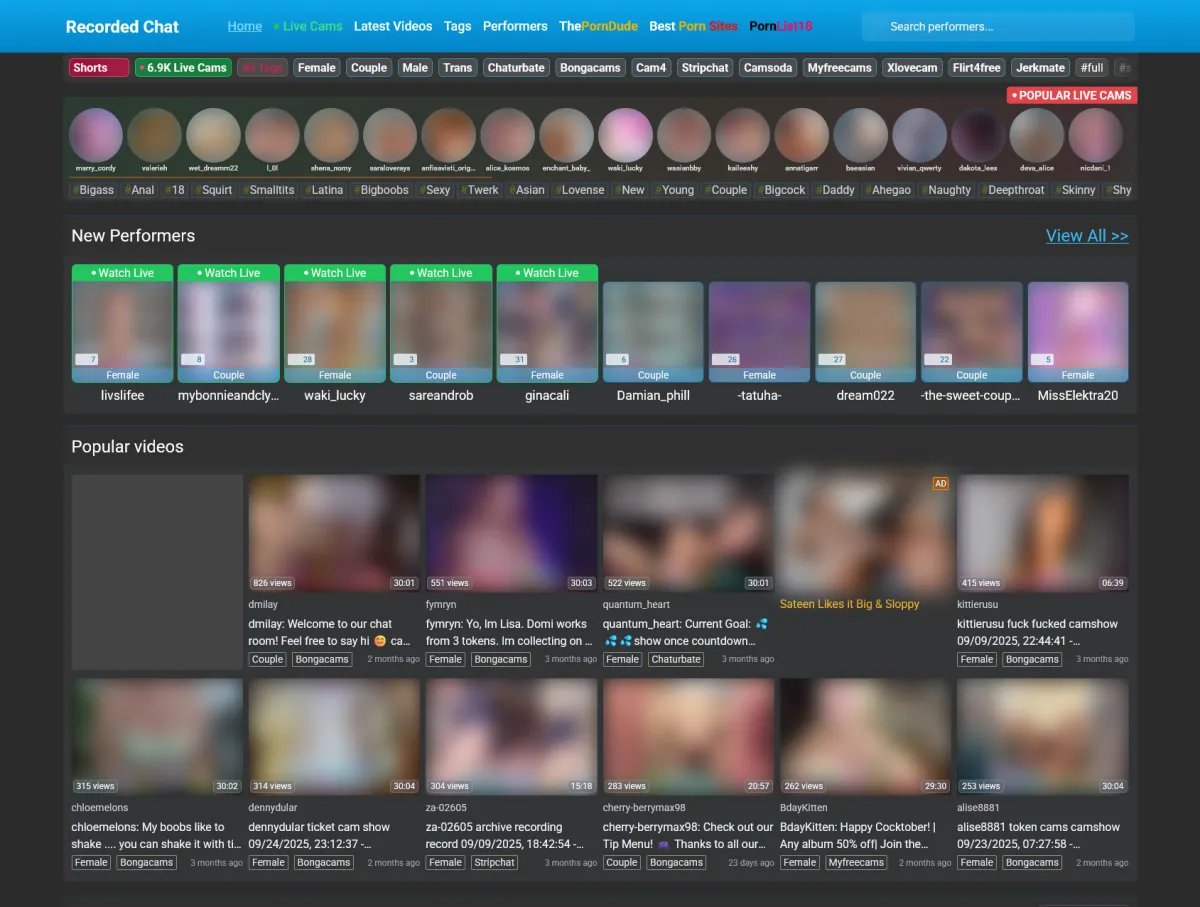
Task: Go to Latest Videos in the navigation
Action: [x=393, y=26]
